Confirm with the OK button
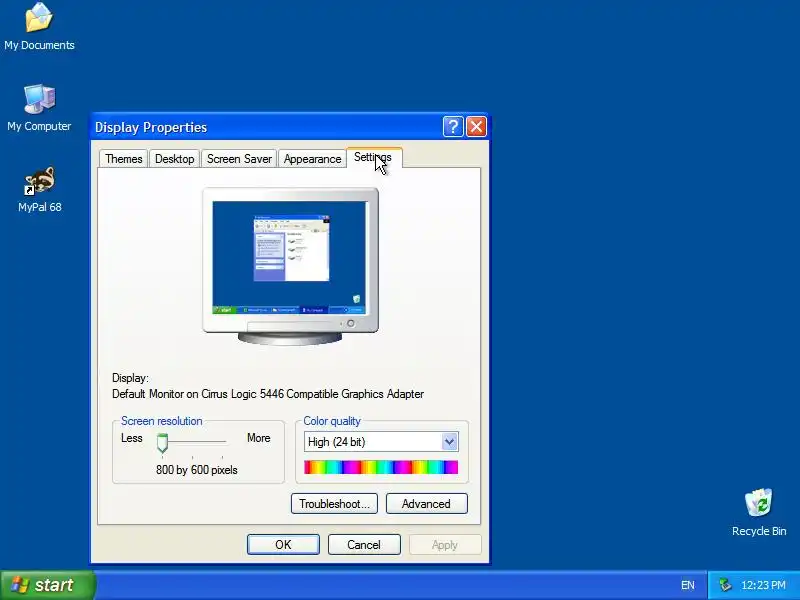800x600 pixels. coord(283,544)
